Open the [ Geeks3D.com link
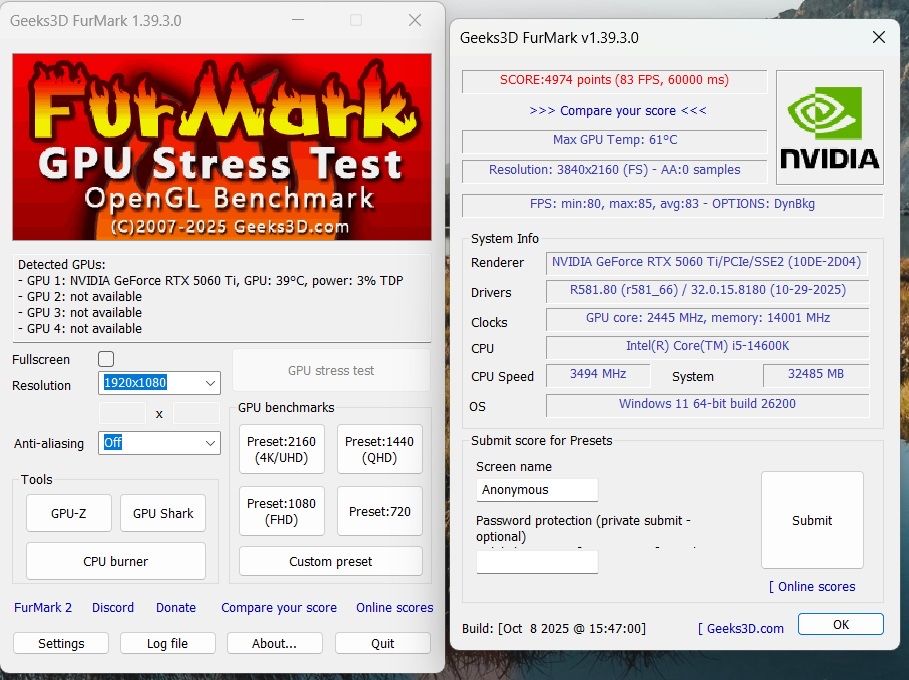The width and height of the screenshot is (909, 680). click(741, 628)
